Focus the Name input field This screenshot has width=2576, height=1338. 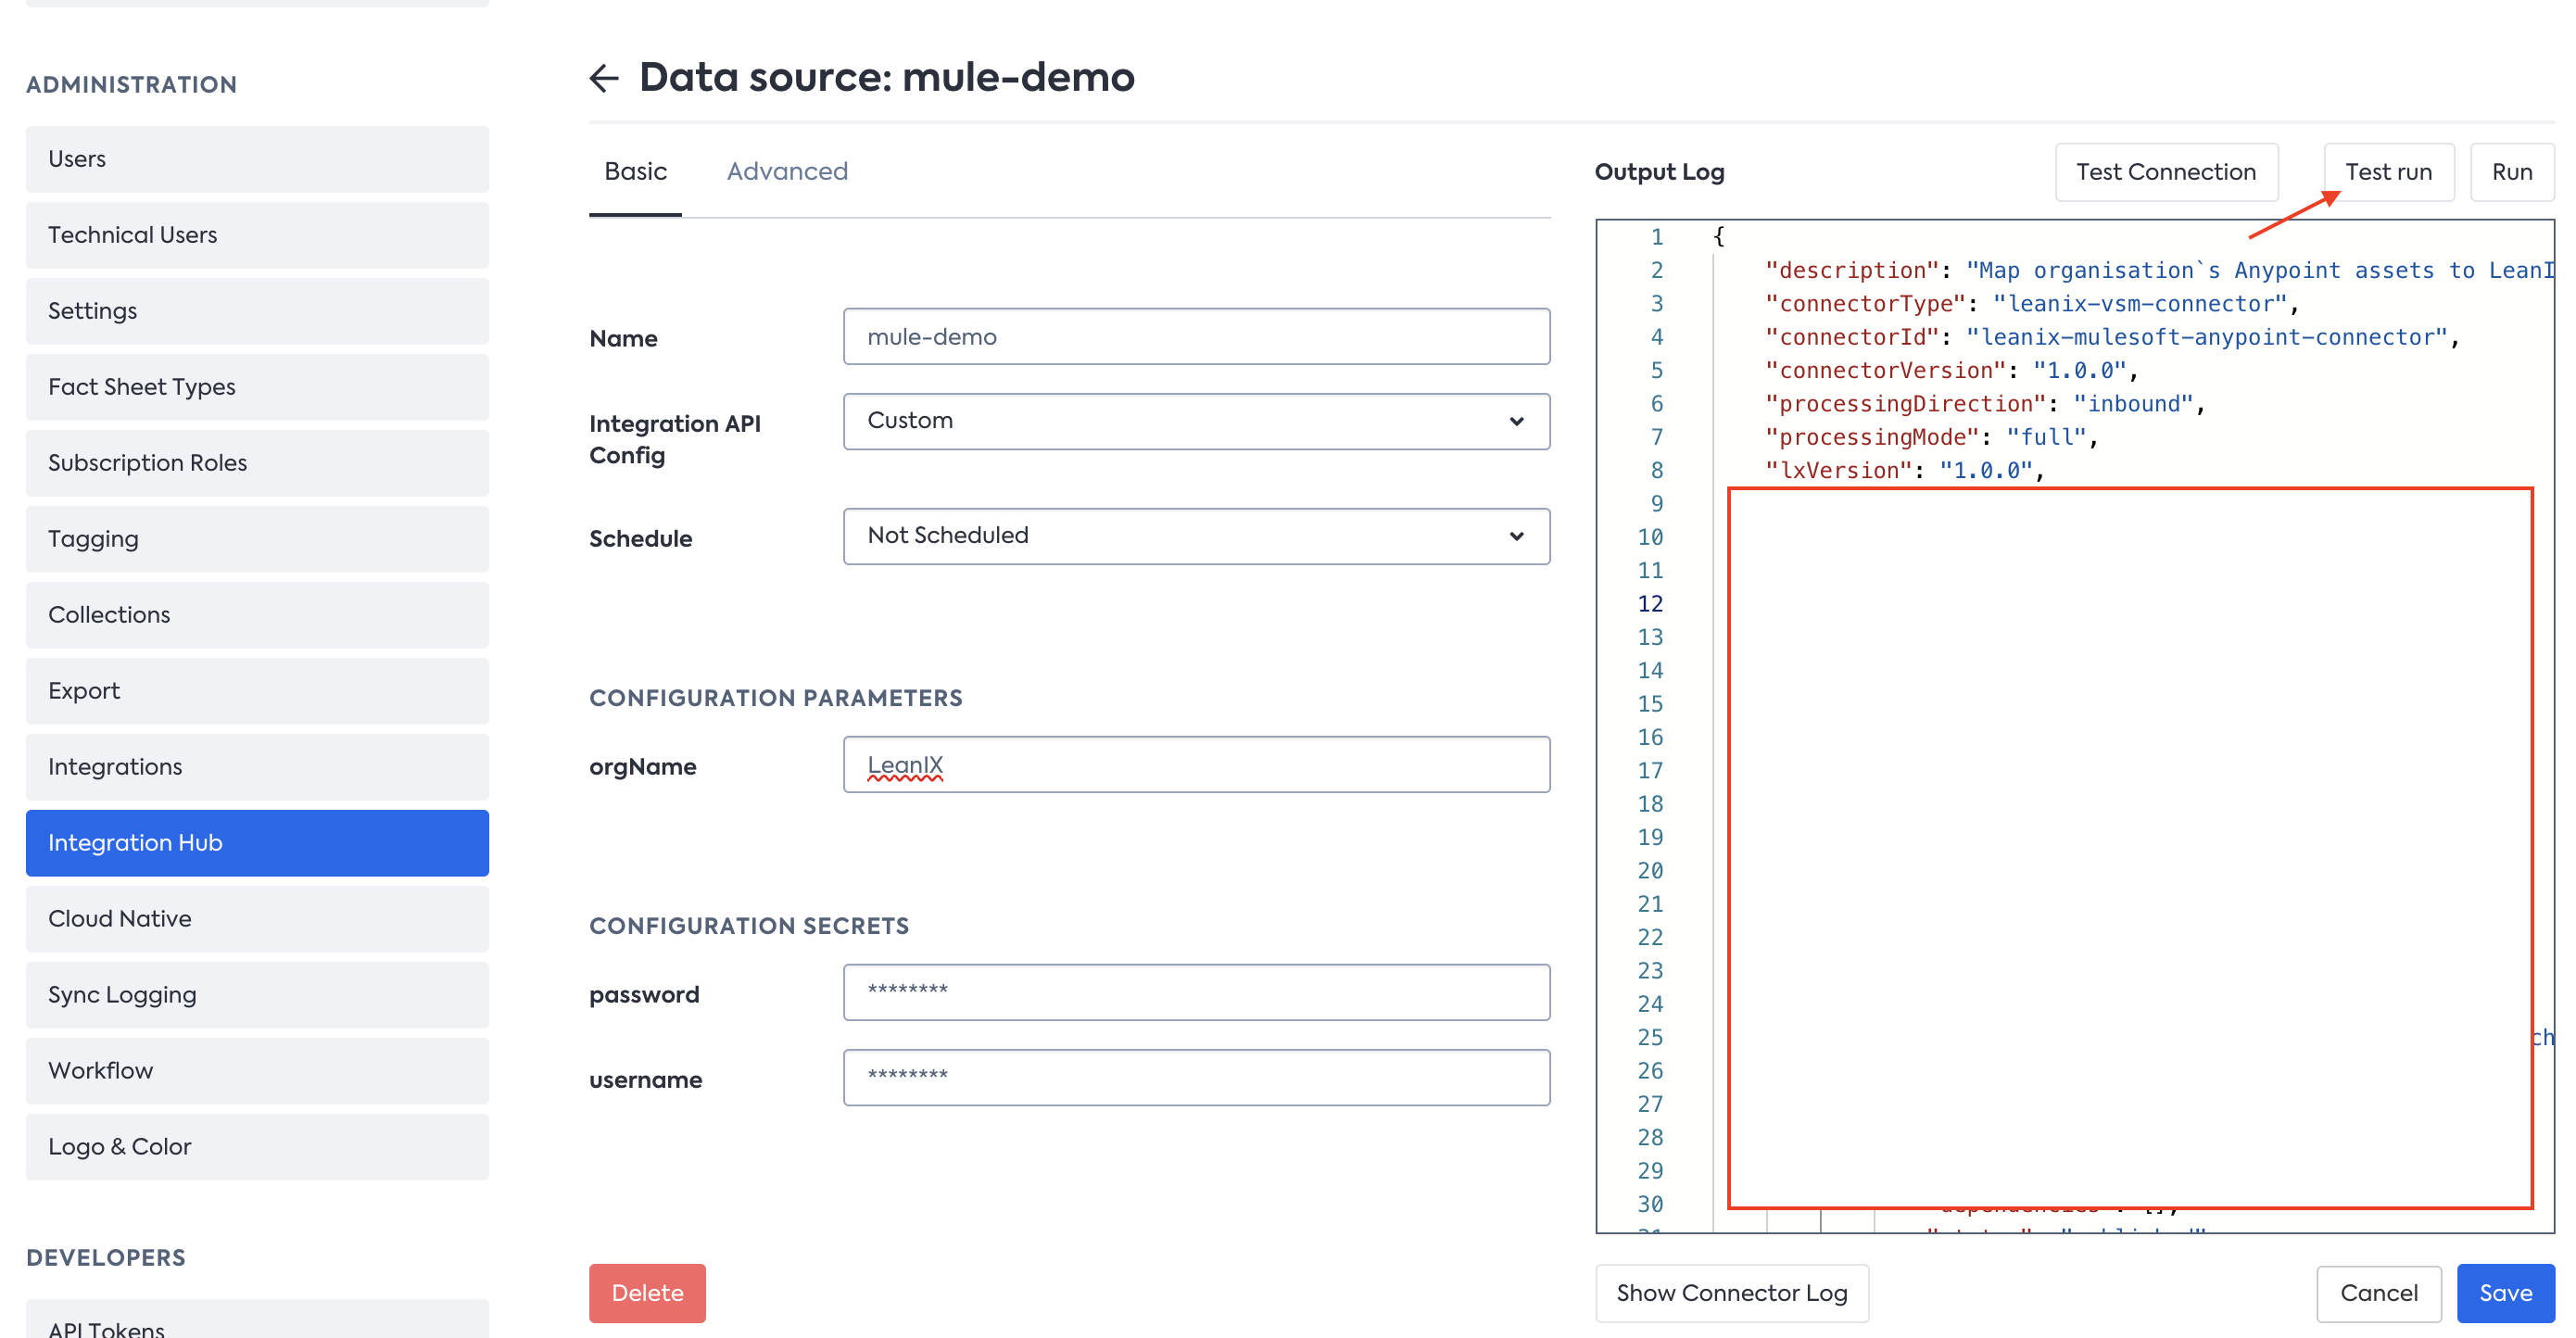tap(1195, 337)
